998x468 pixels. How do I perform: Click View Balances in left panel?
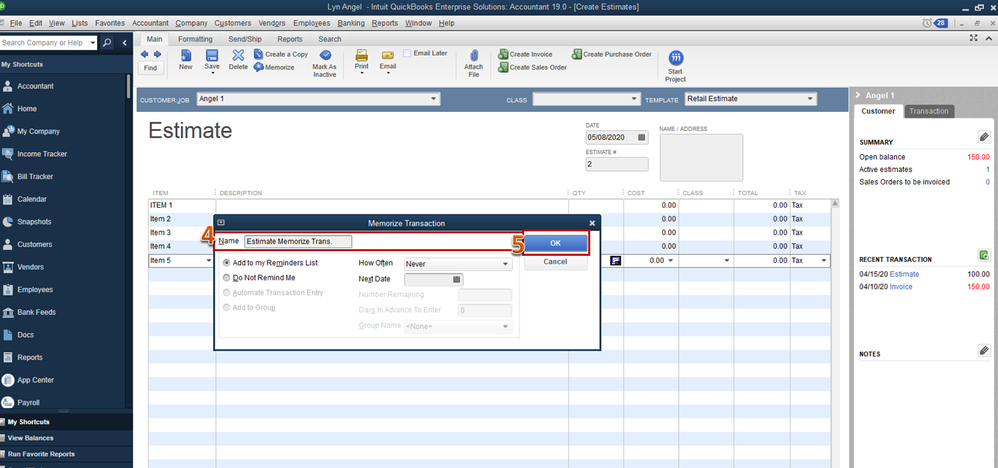[x=31, y=438]
